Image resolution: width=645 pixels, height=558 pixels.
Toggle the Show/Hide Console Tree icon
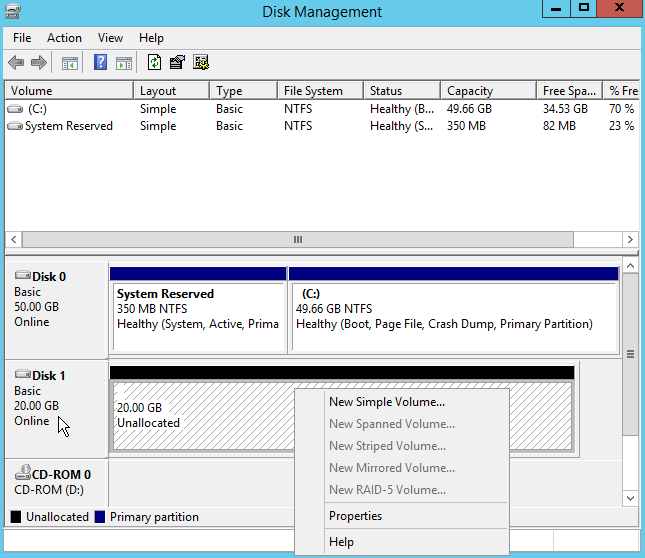click(x=69, y=63)
